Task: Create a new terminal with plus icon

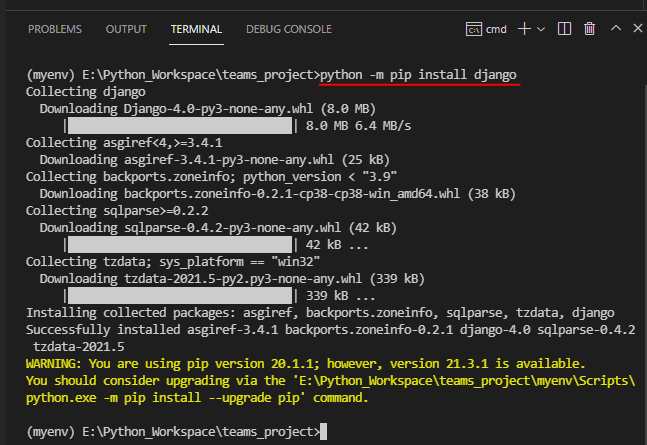Action: pos(524,29)
